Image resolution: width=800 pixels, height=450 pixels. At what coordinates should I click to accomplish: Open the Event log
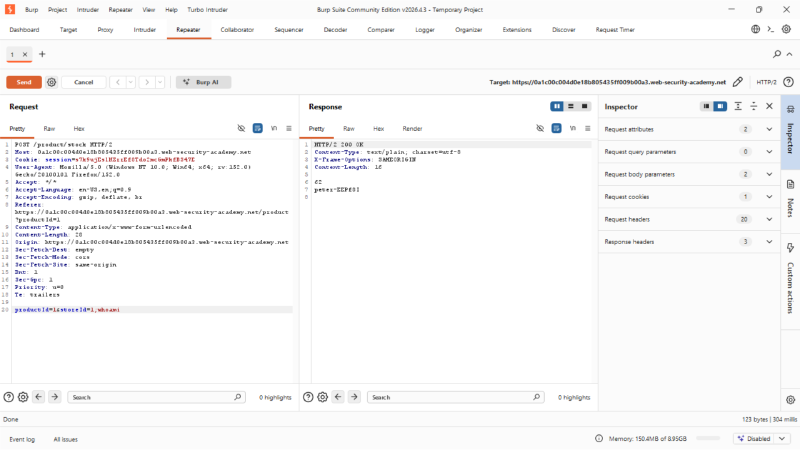(x=22, y=439)
